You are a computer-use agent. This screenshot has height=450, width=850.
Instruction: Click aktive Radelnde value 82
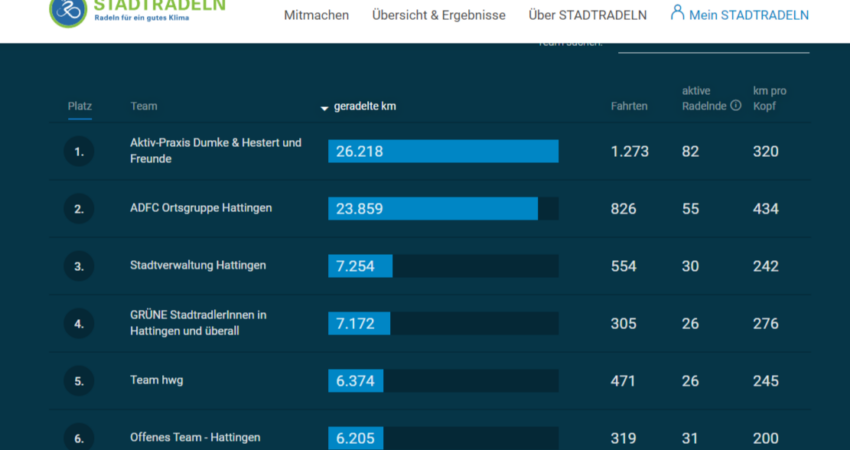coord(690,151)
